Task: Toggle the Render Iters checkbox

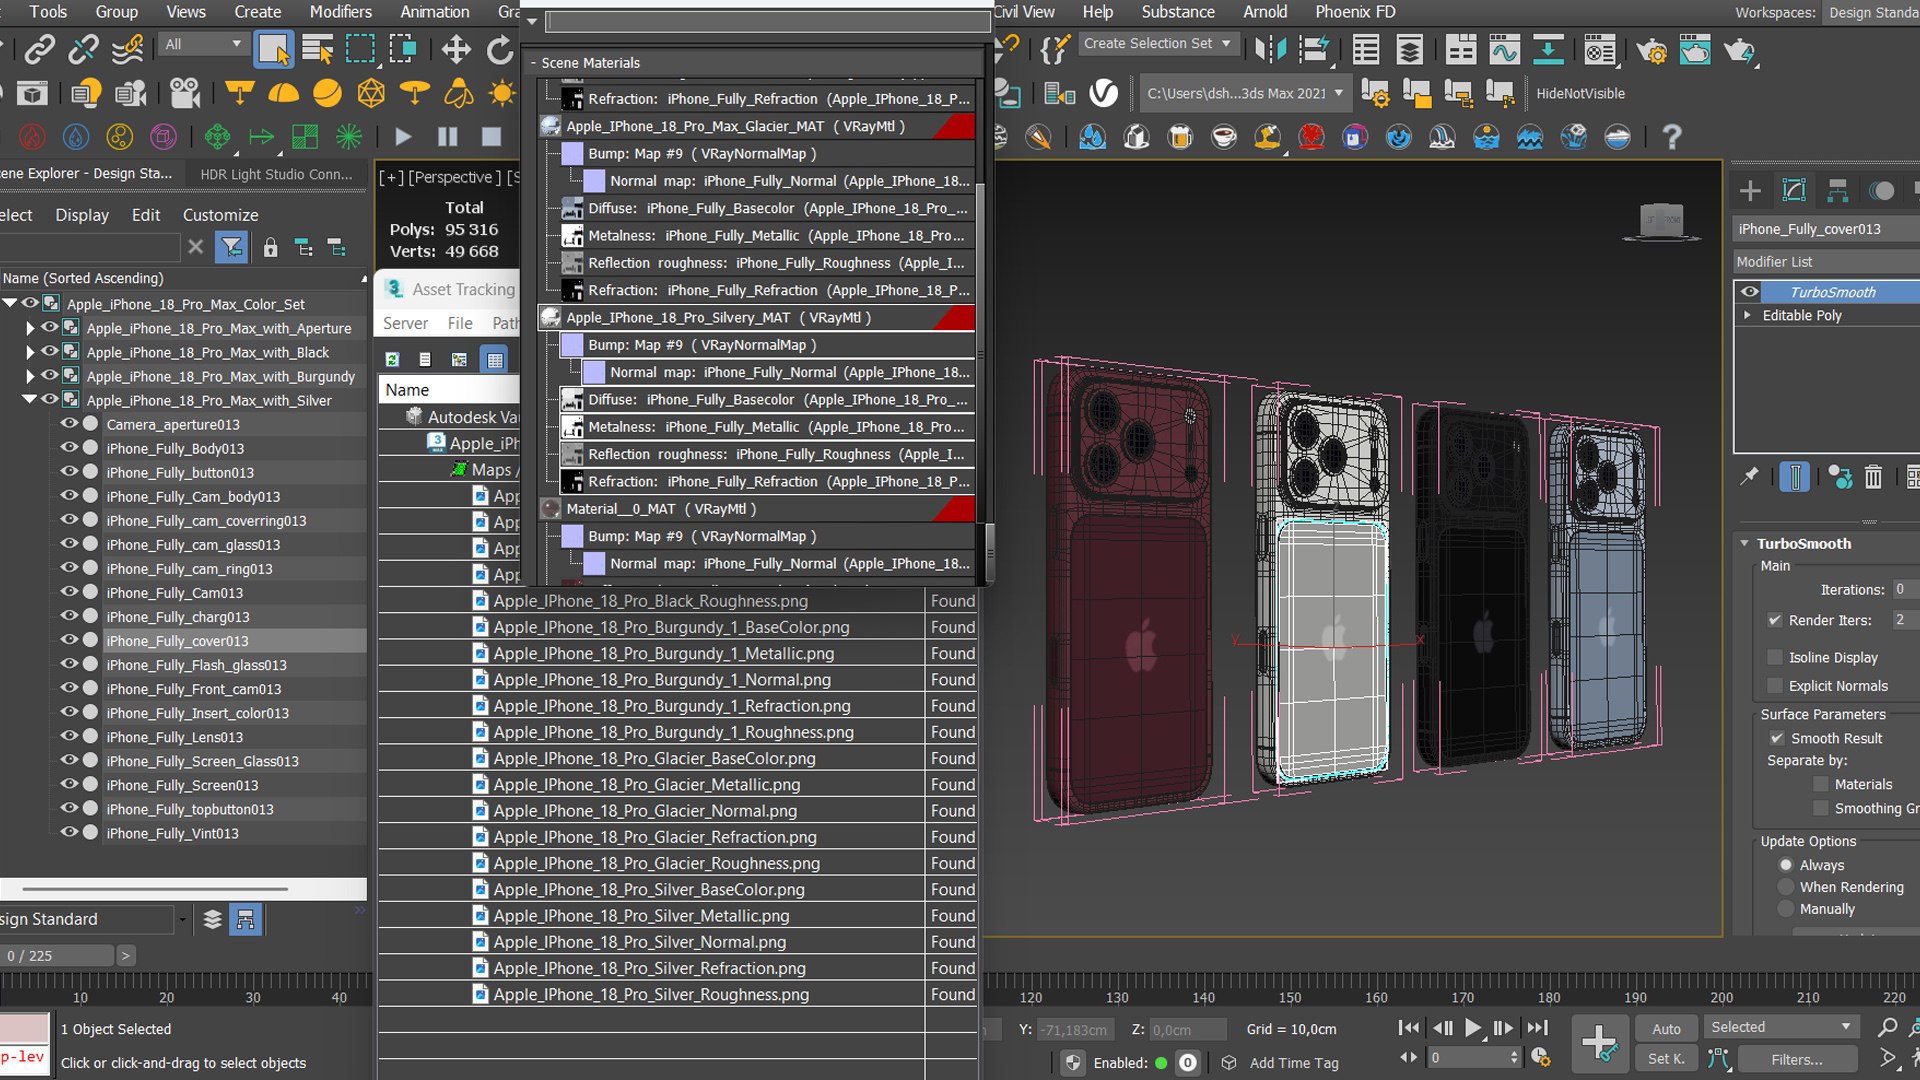Action: click(x=1775, y=620)
